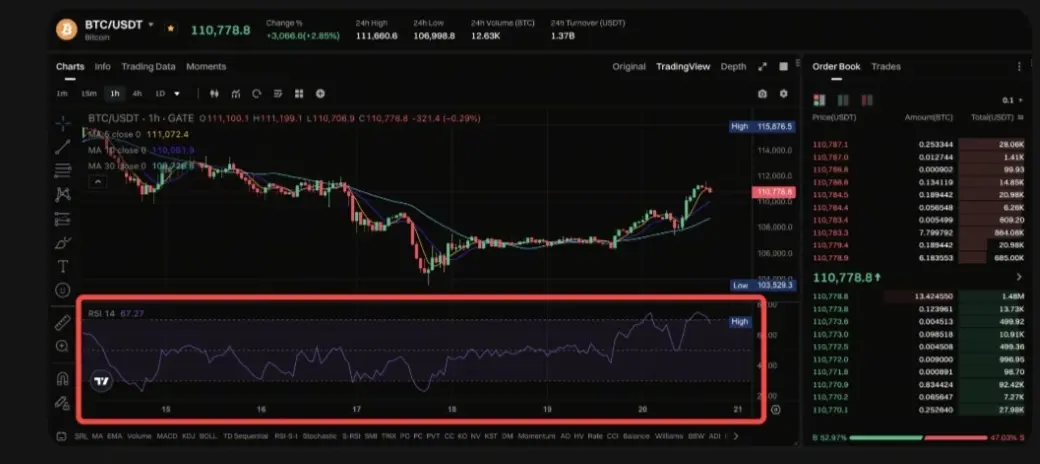Select TradingView chart view
Screen dimensions: 1040x464
tap(683, 66)
